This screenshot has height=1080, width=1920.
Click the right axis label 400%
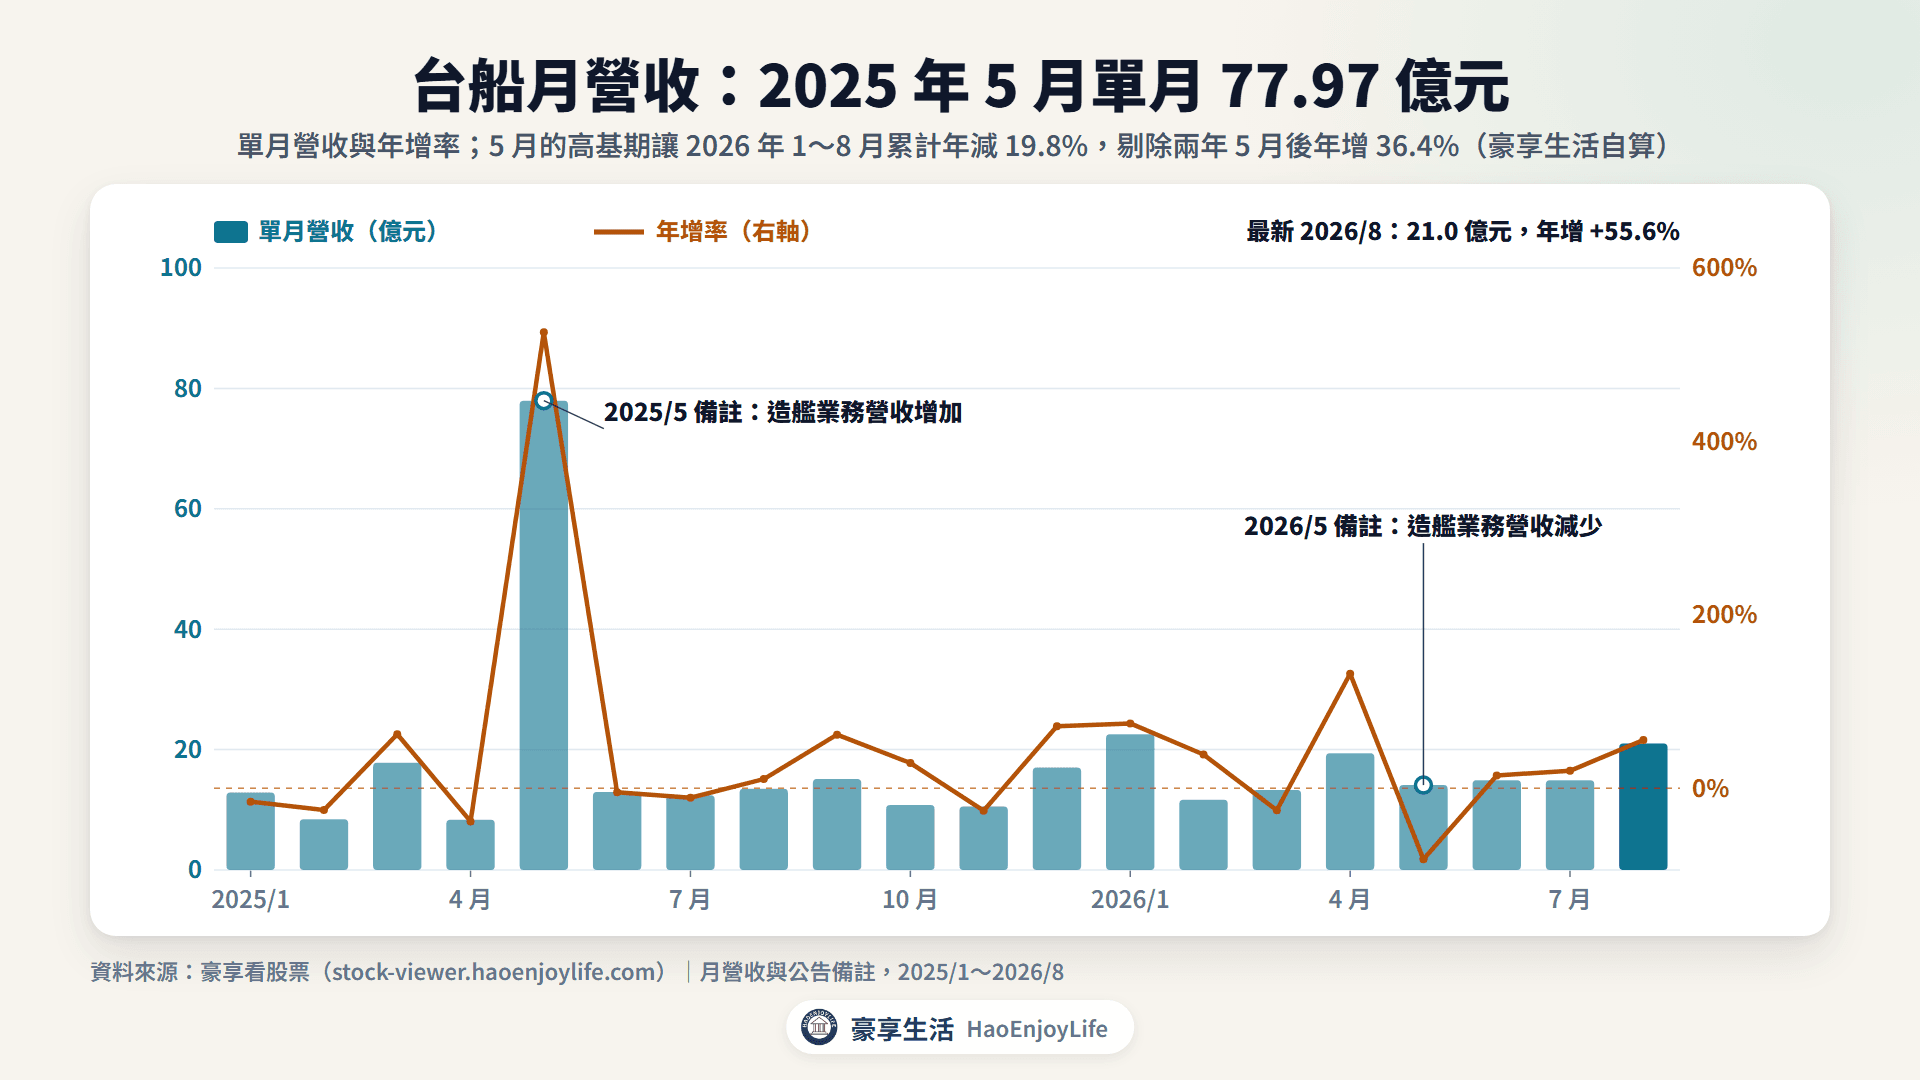[1724, 441]
